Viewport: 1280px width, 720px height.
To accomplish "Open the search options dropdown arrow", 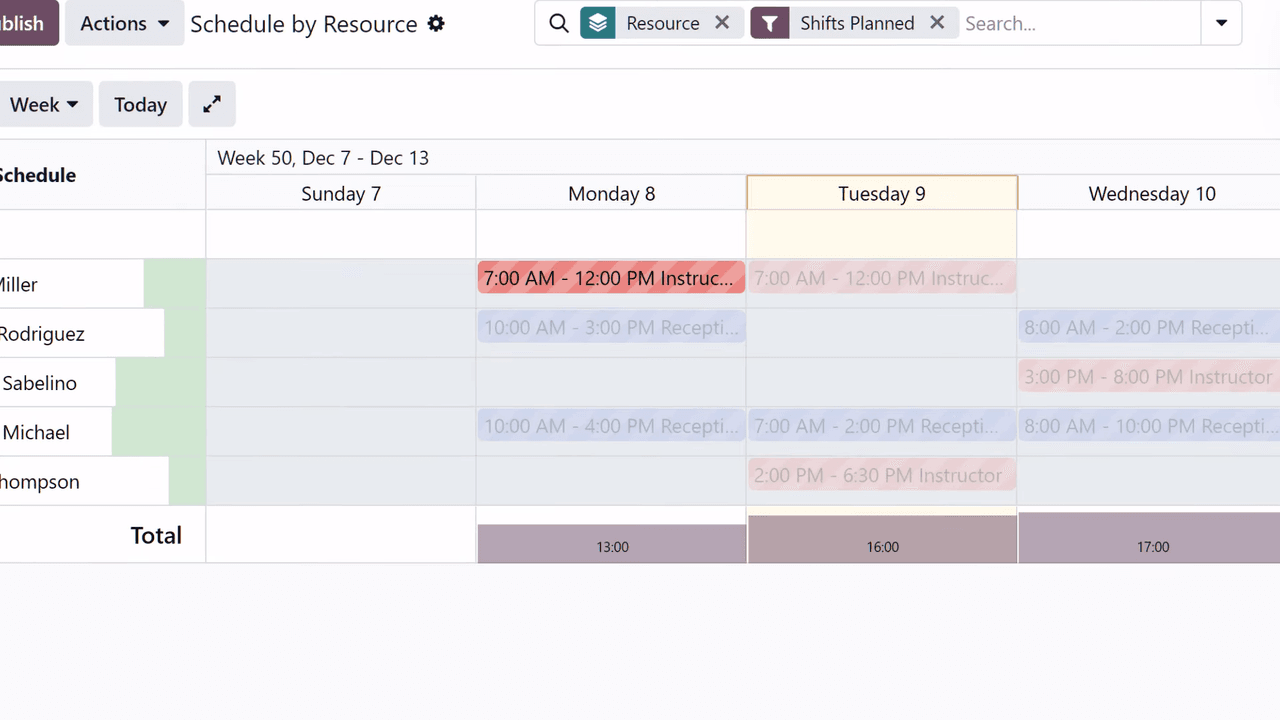I will pos(1221,24).
